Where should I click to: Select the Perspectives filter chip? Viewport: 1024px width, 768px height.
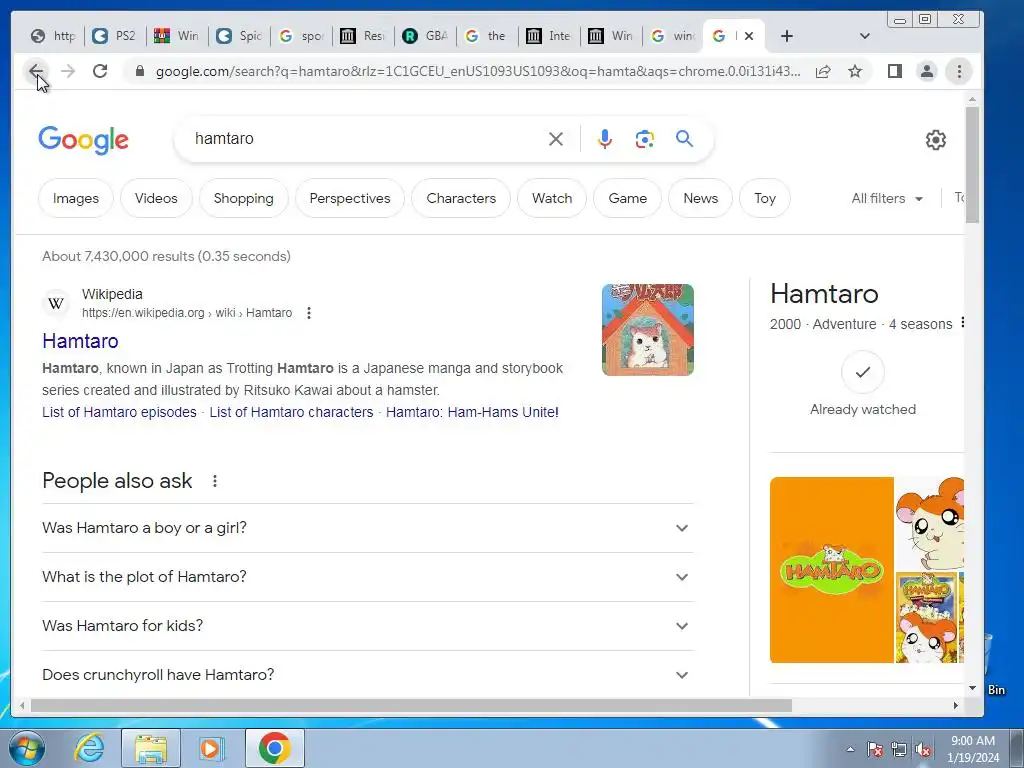350,198
